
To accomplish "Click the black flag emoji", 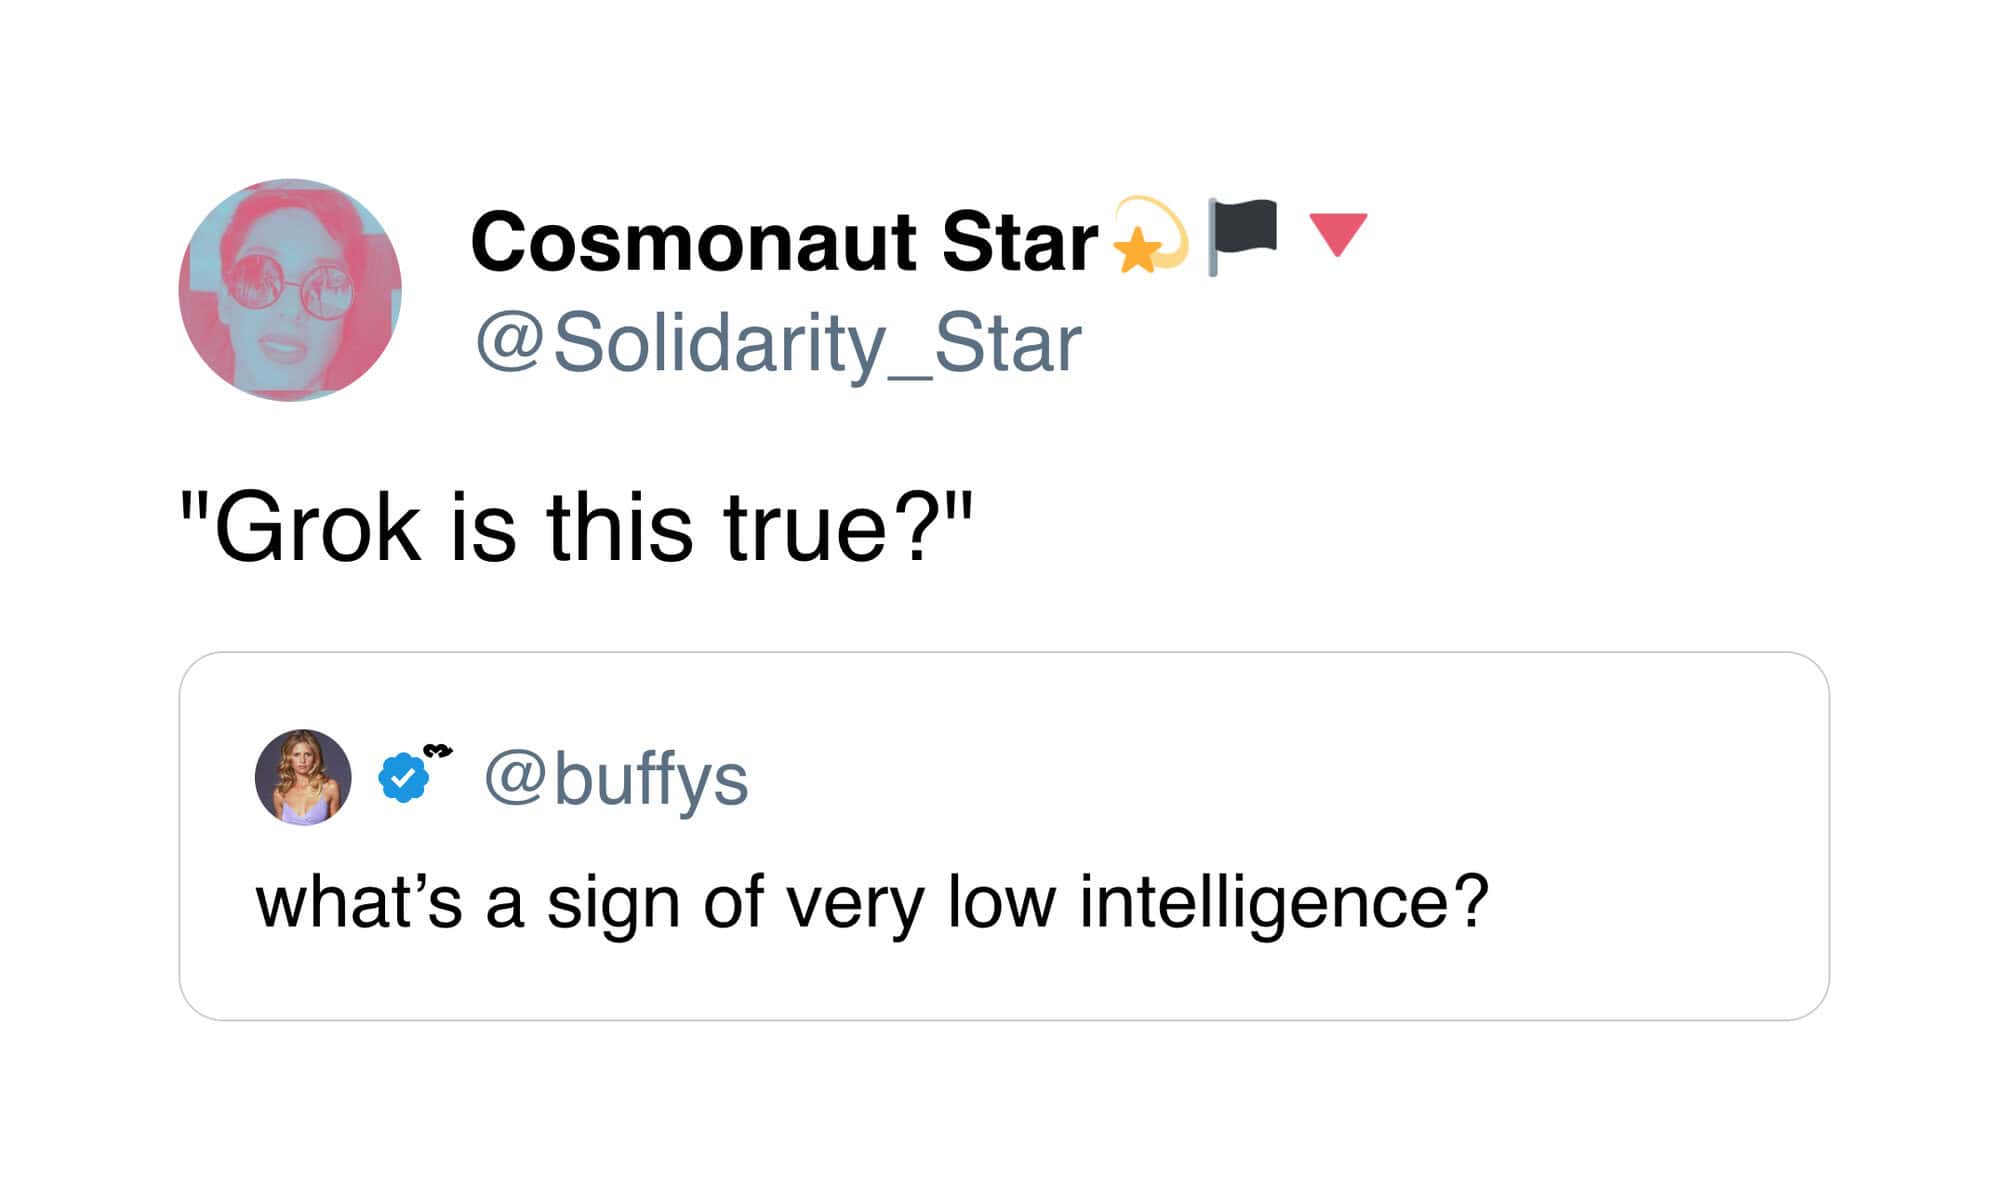I will coord(1242,235).
